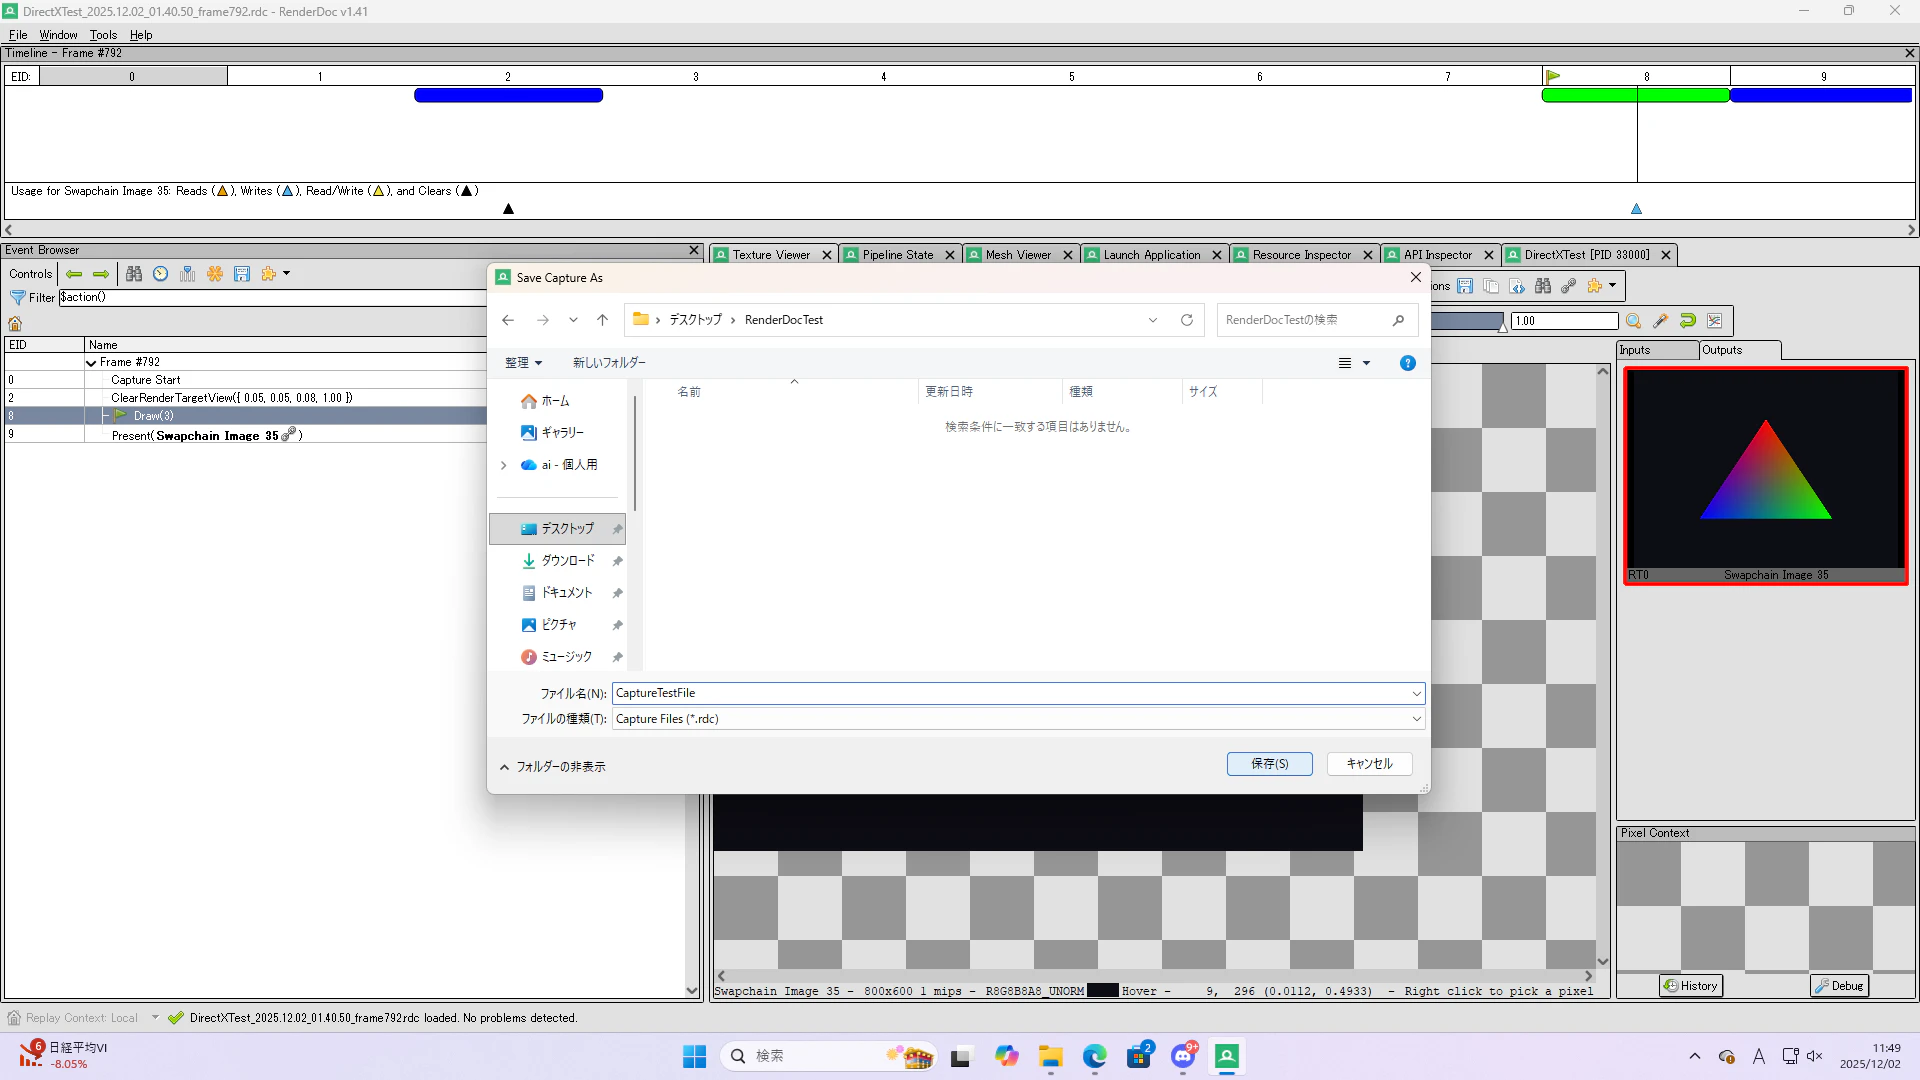Screen dimensions: 1920x1080
Task: Click the green reset range arrow icon
Action: coord(1687,321)
